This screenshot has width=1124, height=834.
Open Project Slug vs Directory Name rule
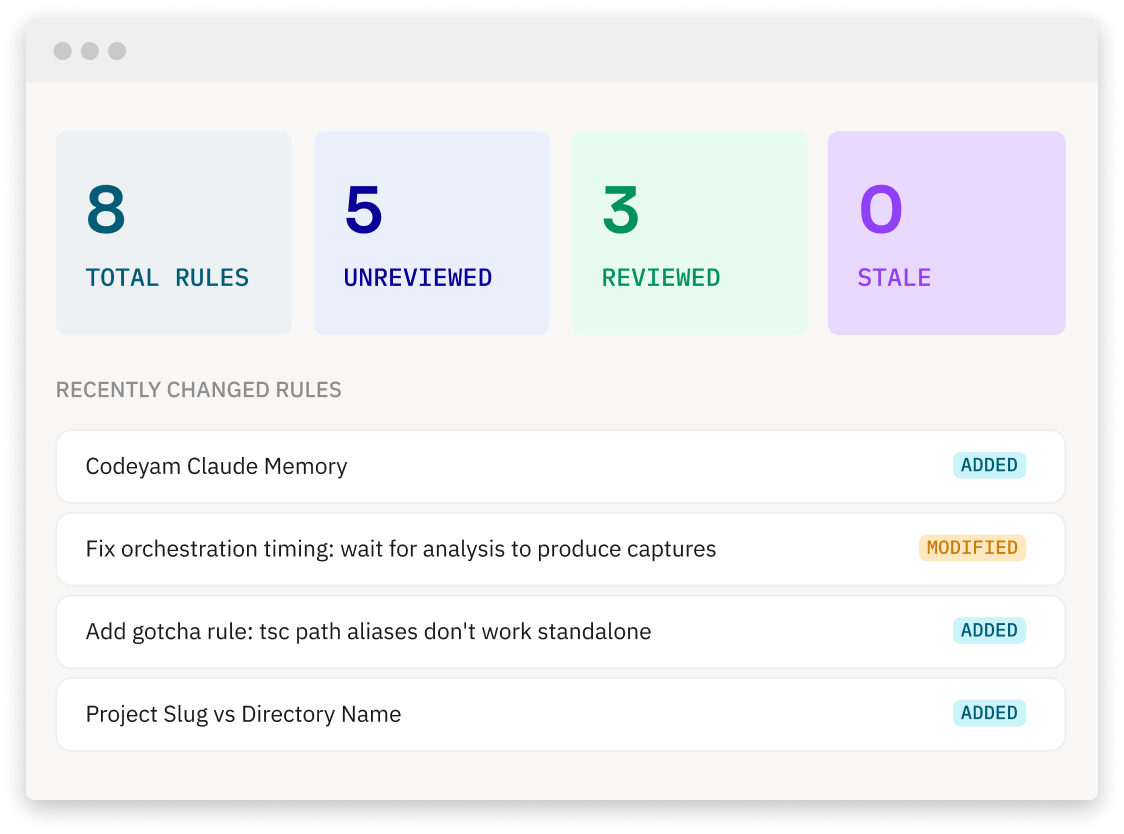pyautogui.click(x=243, y=714)
